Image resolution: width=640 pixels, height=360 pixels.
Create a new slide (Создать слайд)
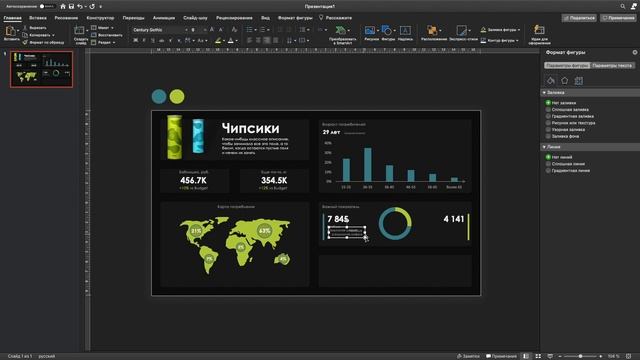point(80,35)
